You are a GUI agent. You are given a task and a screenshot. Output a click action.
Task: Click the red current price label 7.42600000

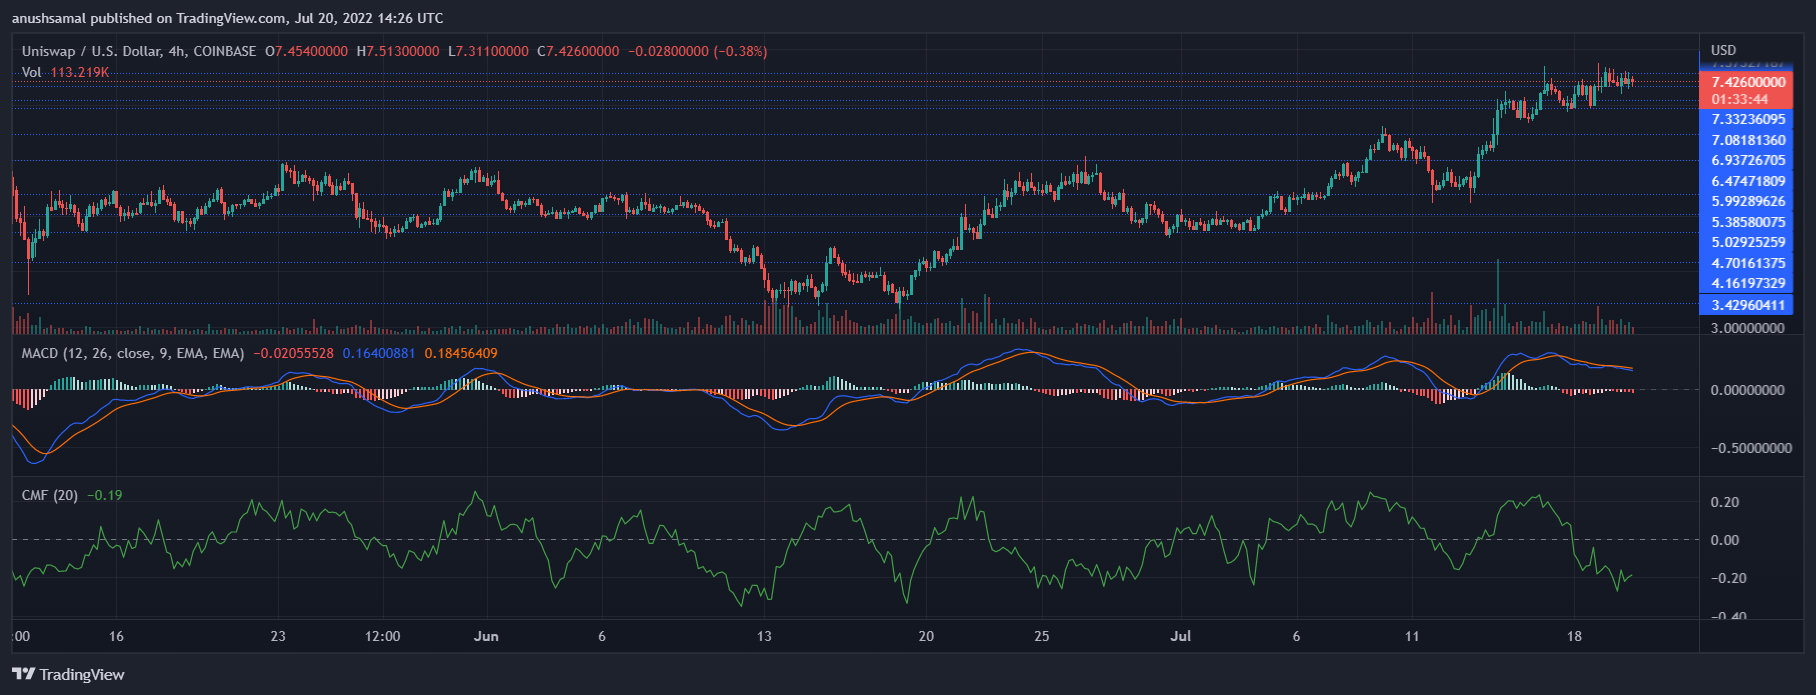(x=1745, y=82)
